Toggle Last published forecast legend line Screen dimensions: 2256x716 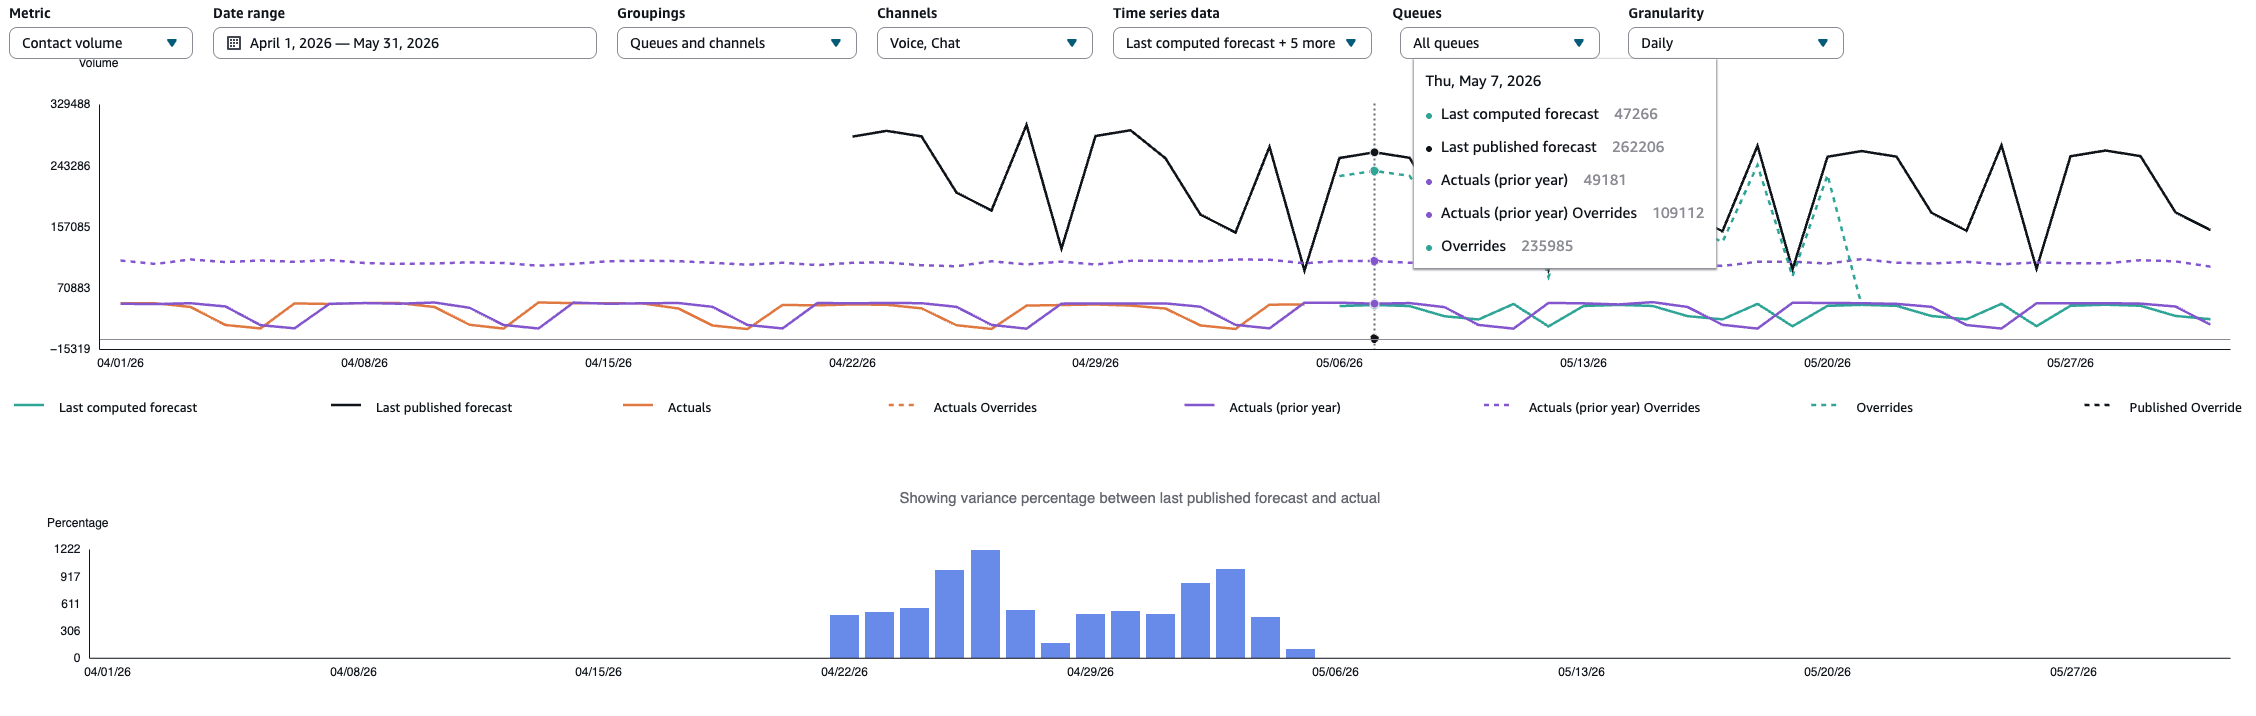346,405
